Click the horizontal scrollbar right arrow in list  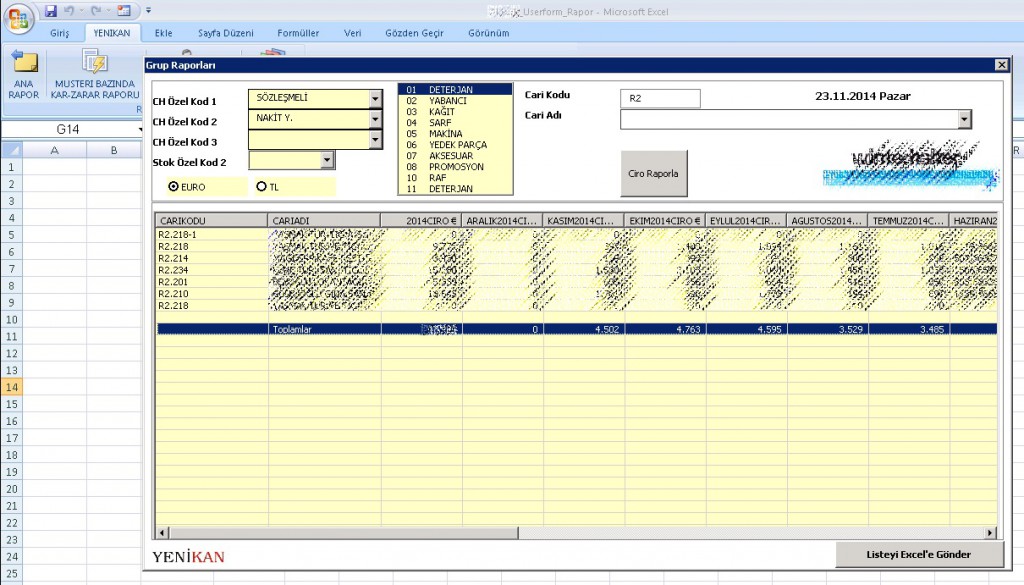991,533
